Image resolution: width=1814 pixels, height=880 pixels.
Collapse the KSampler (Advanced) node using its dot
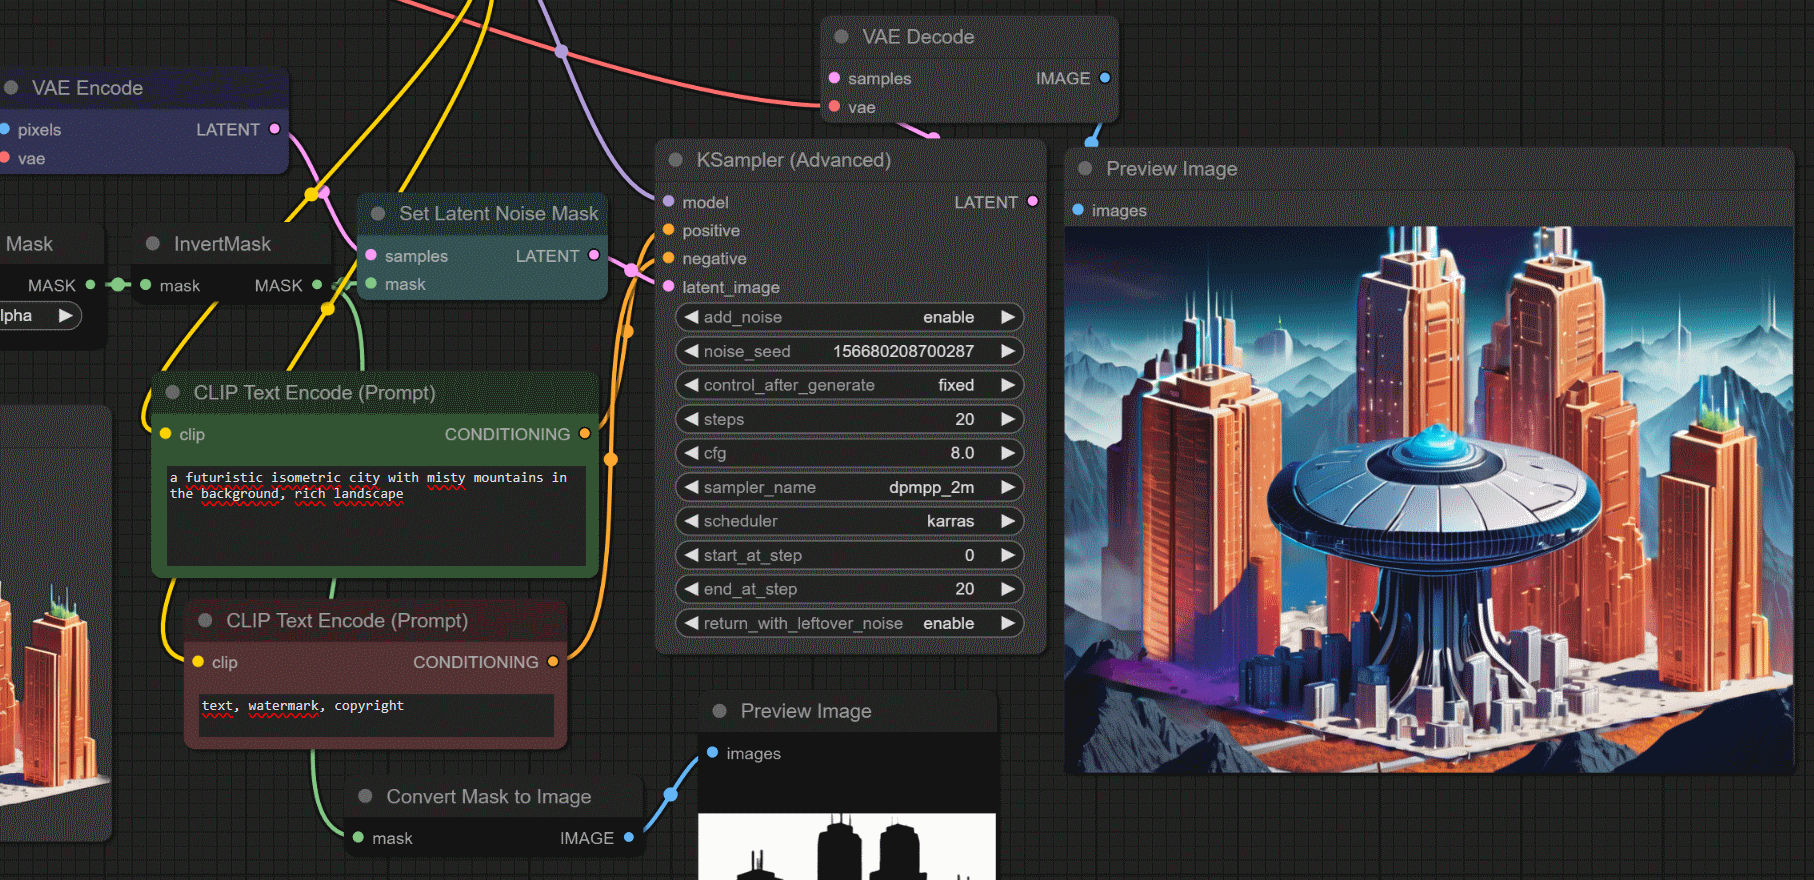click(x=676, y=160)
